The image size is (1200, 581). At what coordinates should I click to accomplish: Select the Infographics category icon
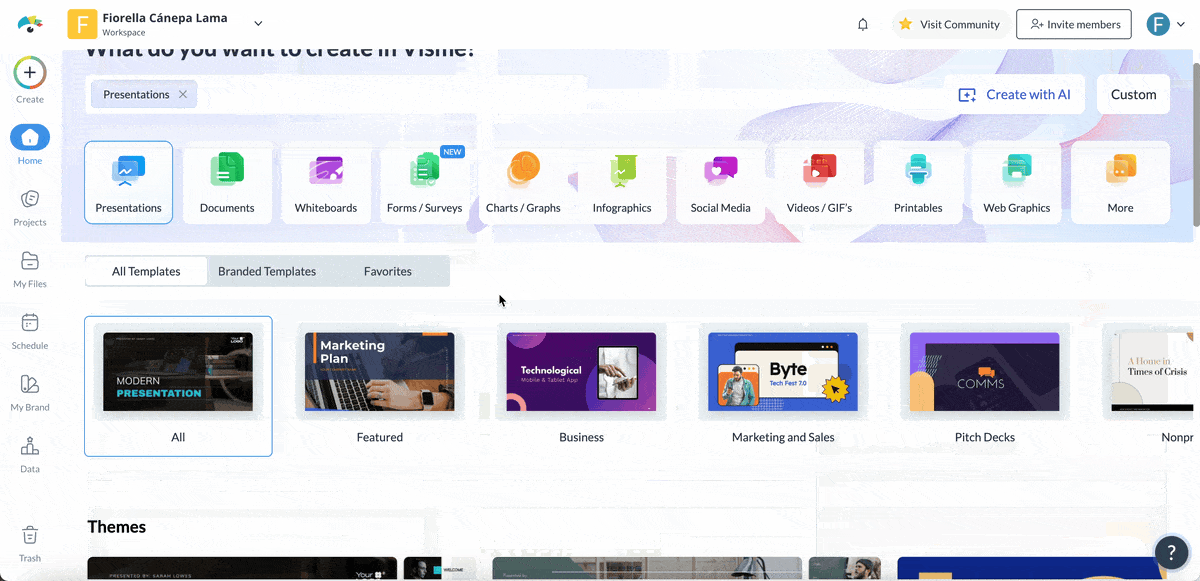coord(622,172)
